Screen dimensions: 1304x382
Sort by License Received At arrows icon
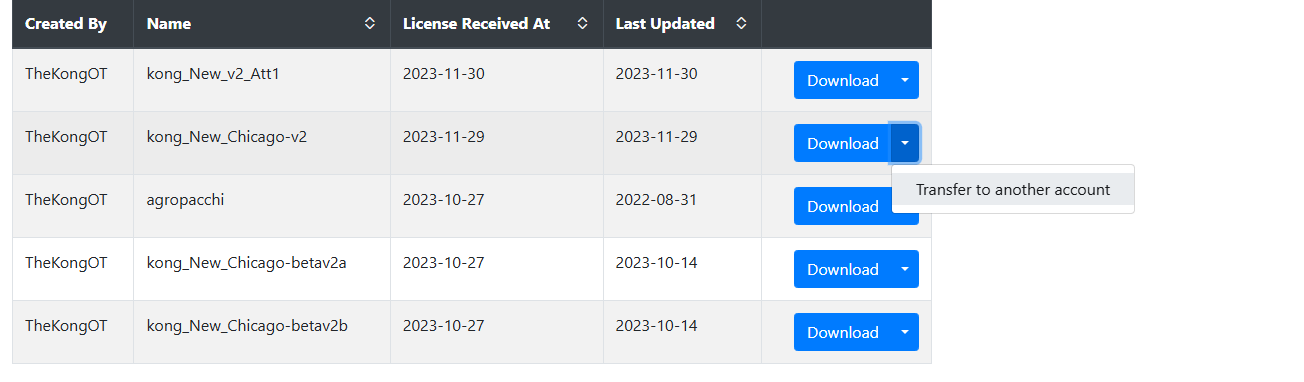pyautogui.click(x=583, y=23)
